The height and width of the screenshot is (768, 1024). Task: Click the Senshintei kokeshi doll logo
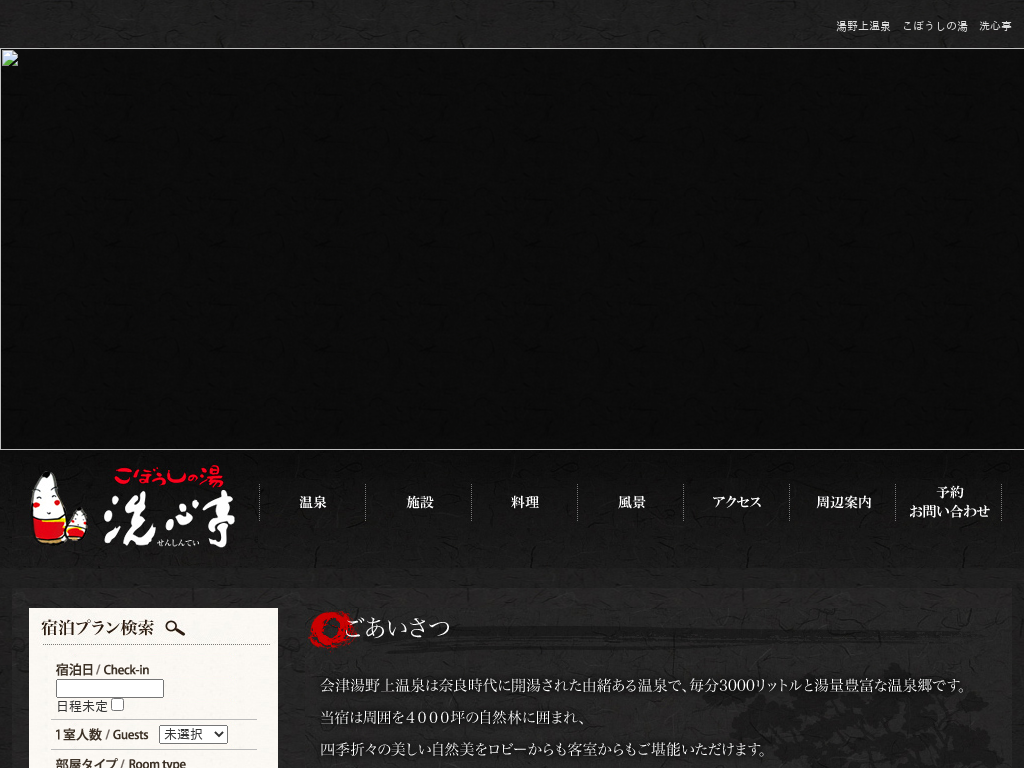(133, 507)
